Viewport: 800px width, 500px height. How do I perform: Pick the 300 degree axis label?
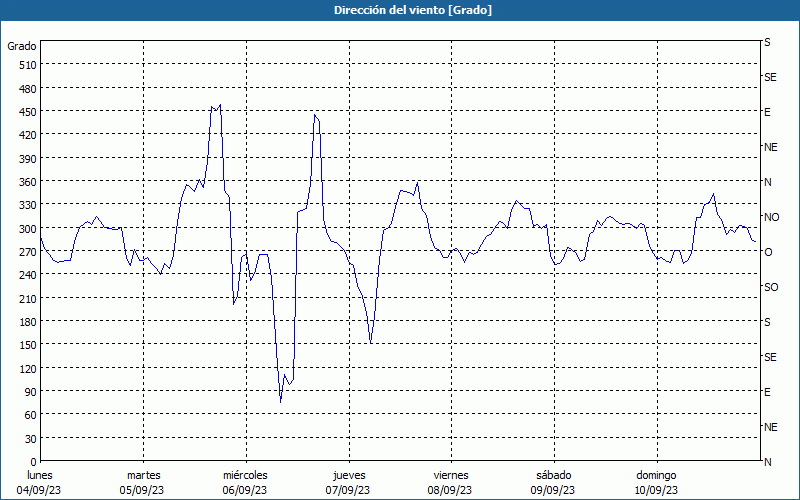28,229
